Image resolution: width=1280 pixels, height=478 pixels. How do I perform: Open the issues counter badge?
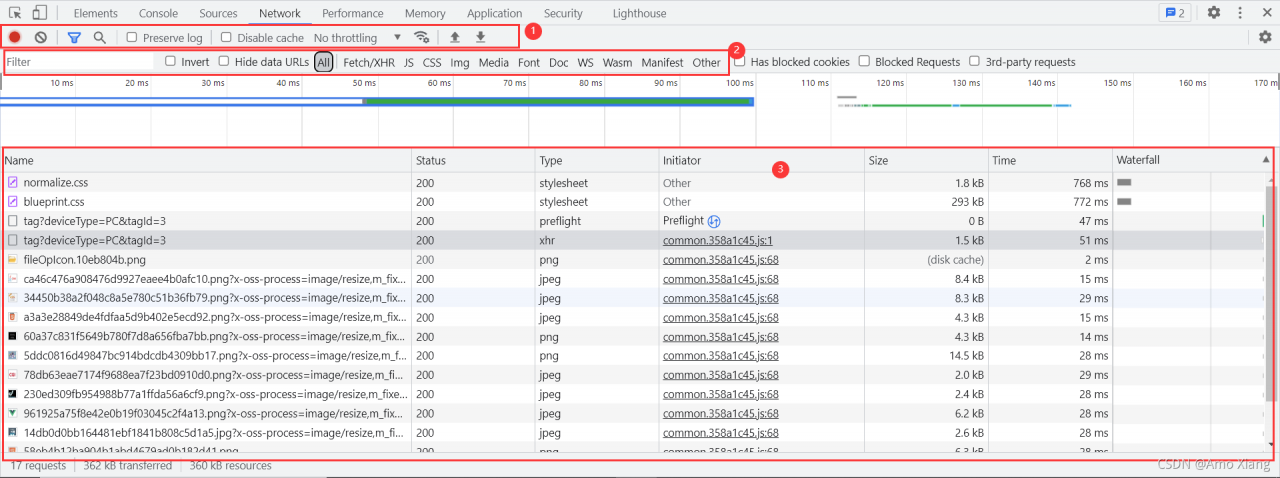click(x=1174, y=13)
